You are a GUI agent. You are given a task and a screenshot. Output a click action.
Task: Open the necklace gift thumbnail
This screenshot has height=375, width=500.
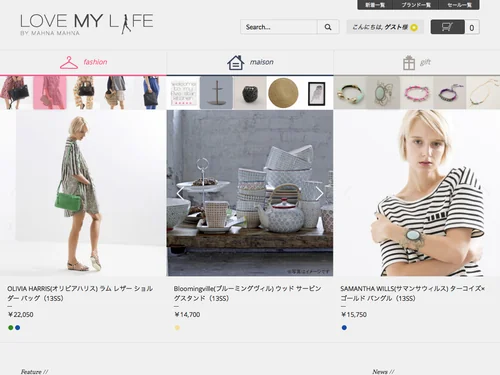click(483, 93)
